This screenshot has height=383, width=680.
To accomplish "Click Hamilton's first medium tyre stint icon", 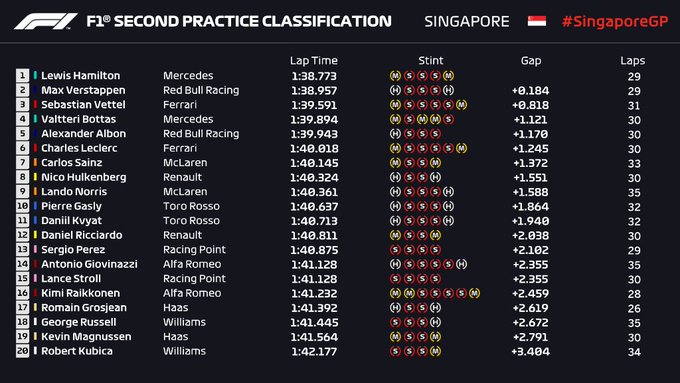I will click(395, 76).
